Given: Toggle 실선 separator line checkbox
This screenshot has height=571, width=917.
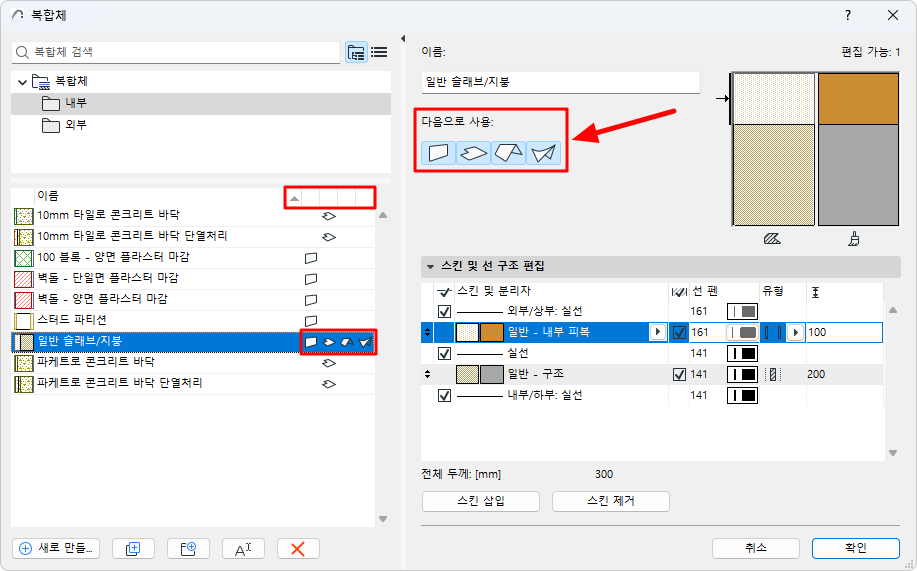Looking at the screenshot, I should [x=444, y=353].
